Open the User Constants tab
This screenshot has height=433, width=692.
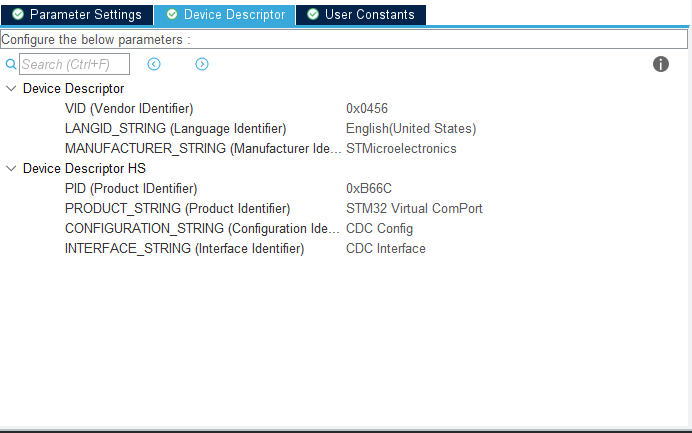click(369, 15)
